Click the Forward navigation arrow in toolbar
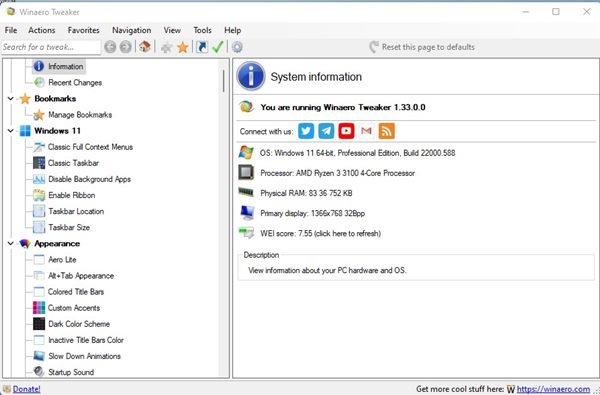Viewport: 600px width, 395px height. click(x=126, y=47)
